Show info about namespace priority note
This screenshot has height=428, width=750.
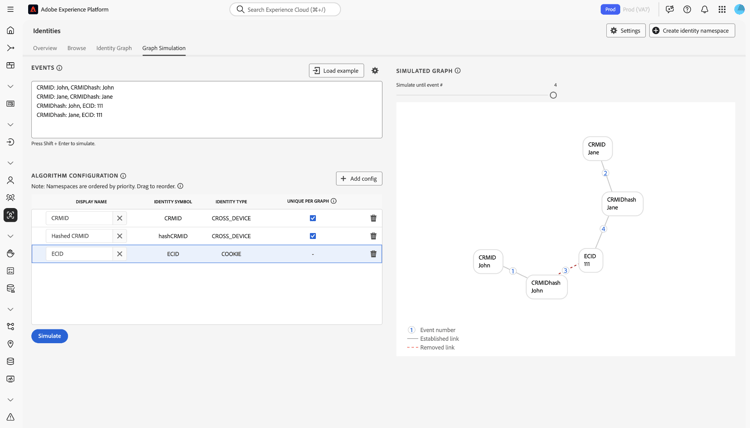[x=180, y=186]
